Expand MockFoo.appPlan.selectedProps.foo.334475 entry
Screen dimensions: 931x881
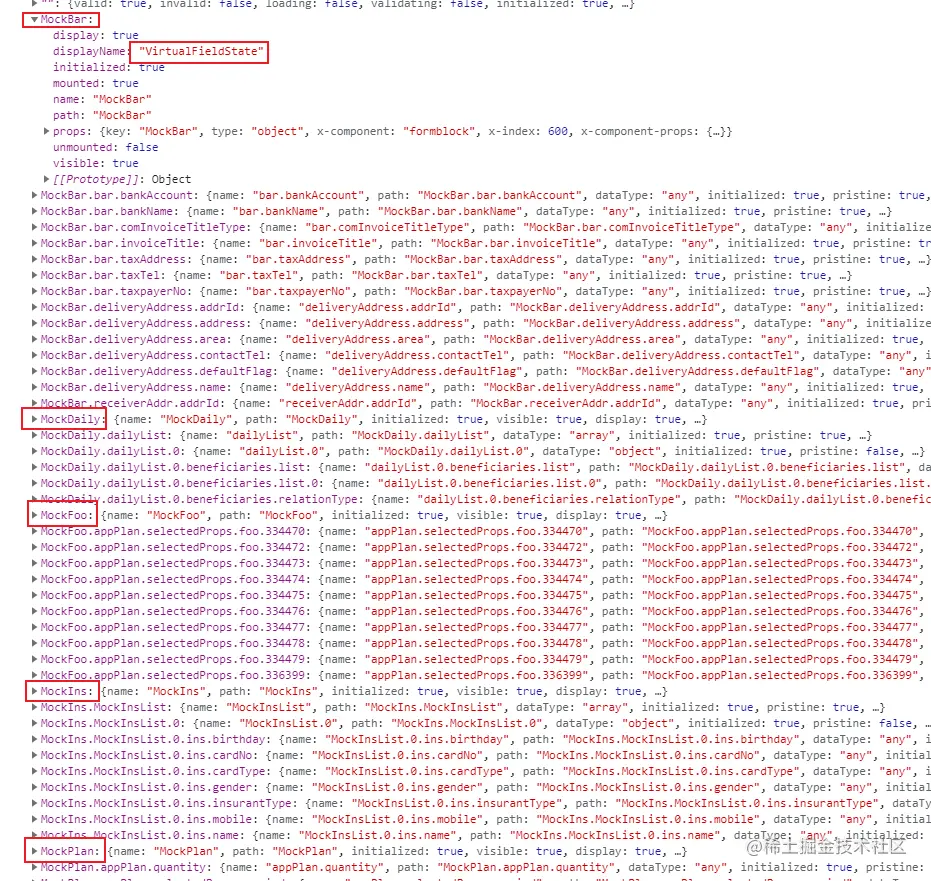34,595
